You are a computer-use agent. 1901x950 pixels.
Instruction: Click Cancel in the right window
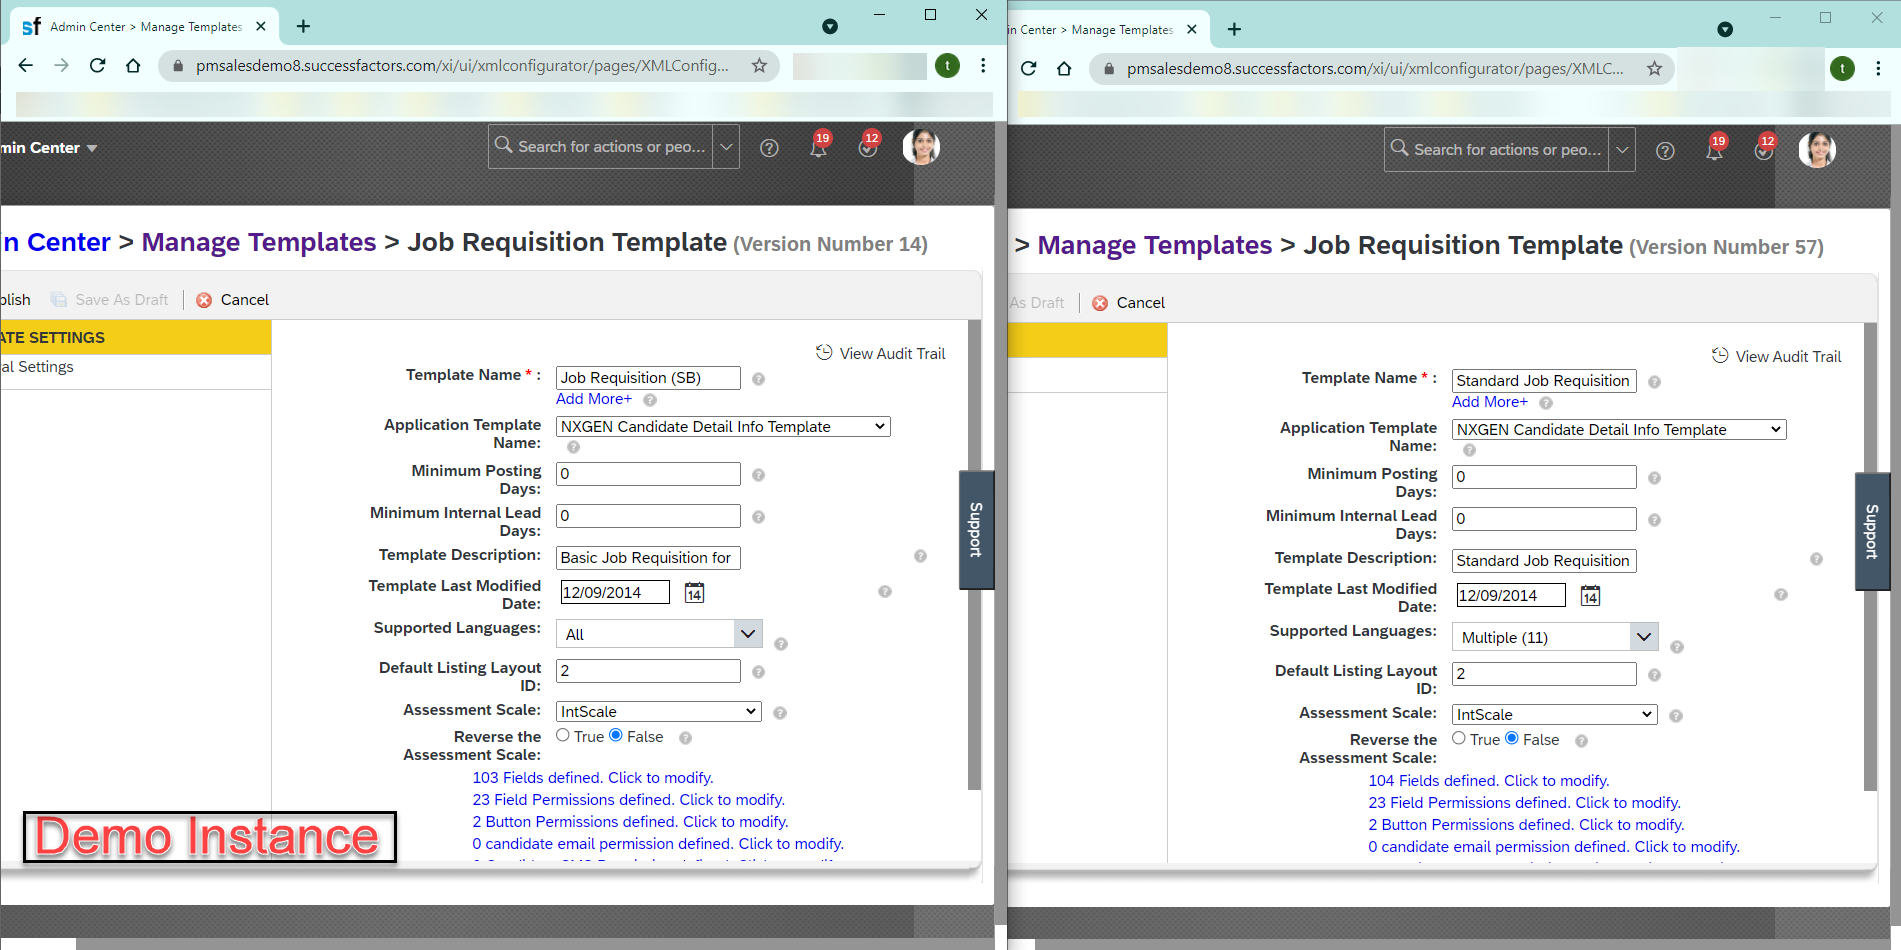point(1129,303)
